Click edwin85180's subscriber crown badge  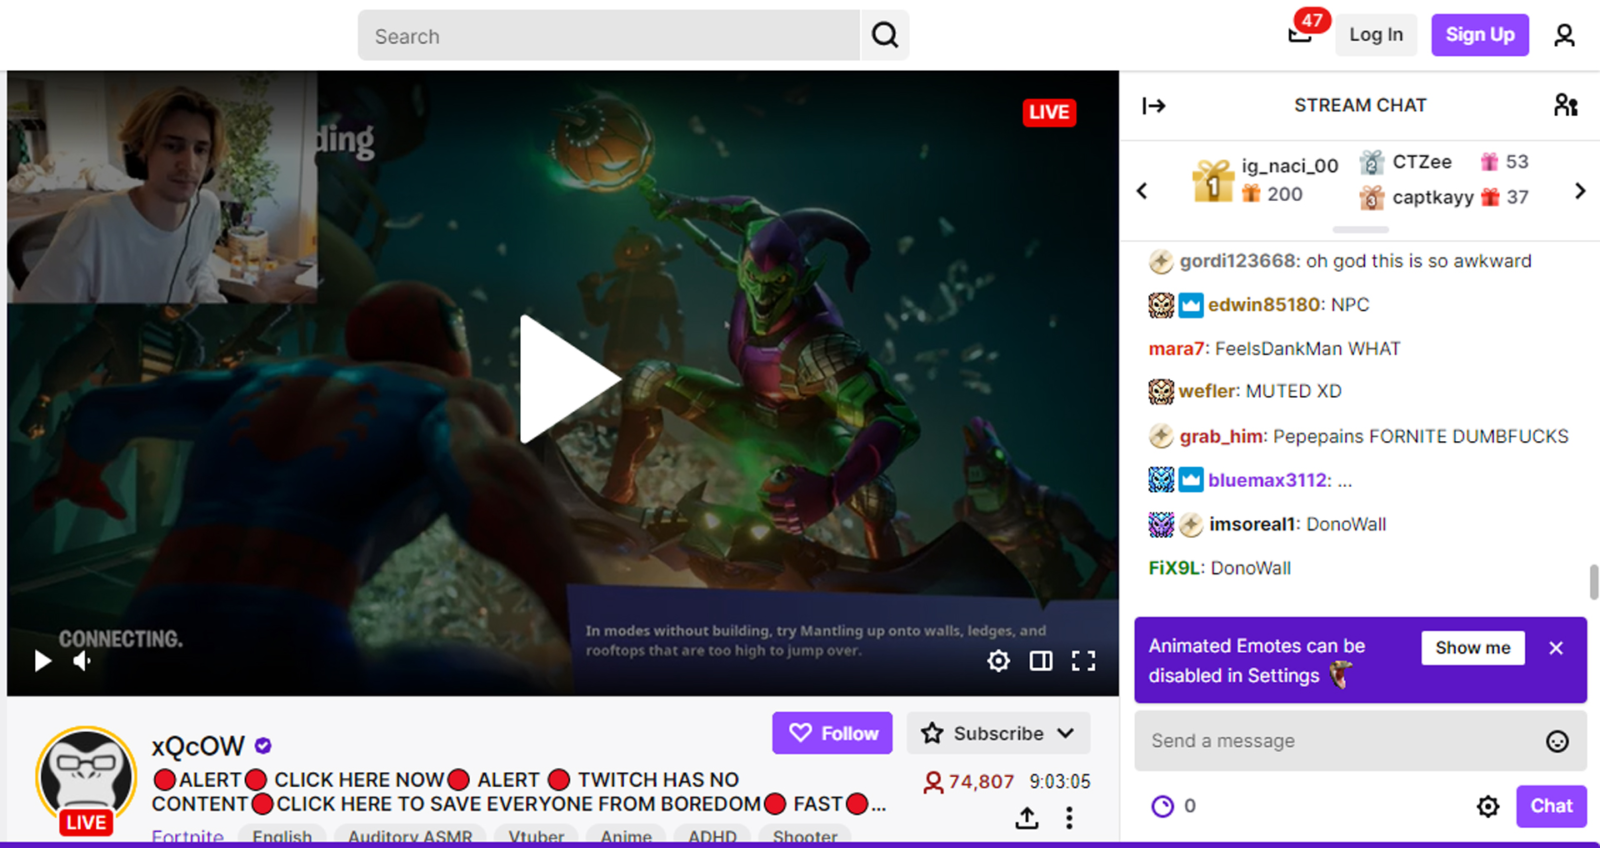pyautogui.click(x=1190, y=305)
